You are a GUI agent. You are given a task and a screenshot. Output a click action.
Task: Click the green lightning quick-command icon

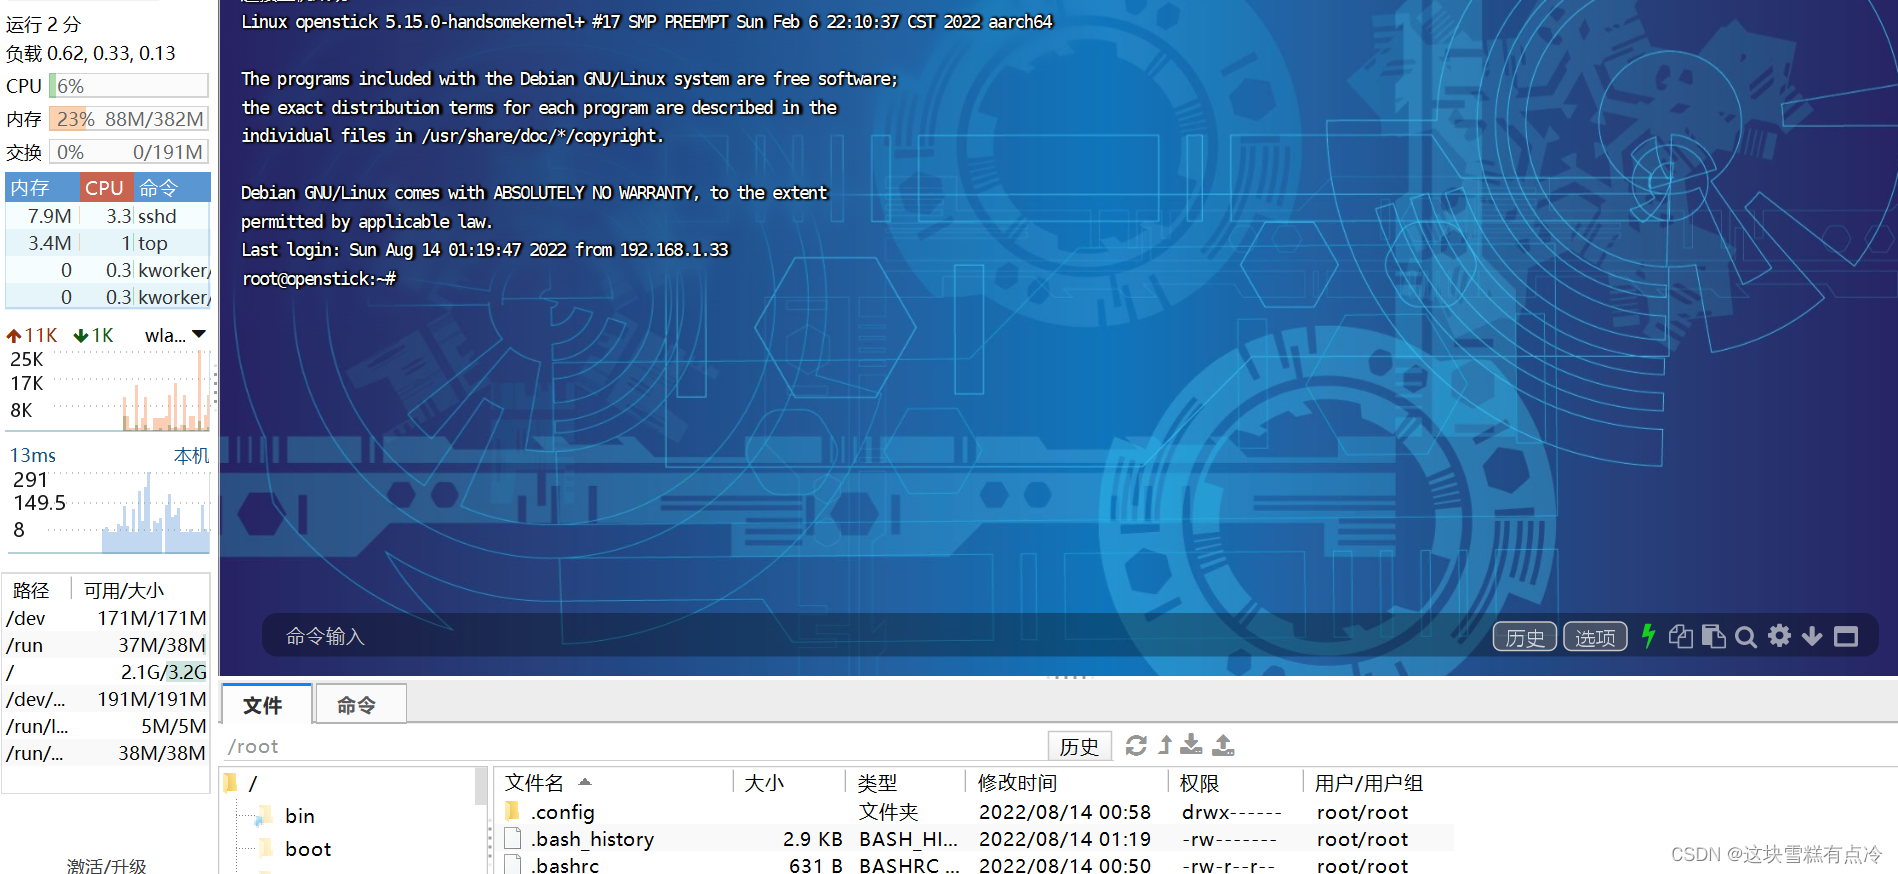(x=1648, y=636)
